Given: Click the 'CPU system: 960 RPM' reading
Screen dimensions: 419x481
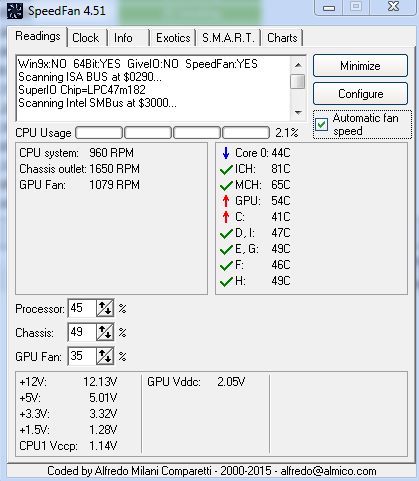Looking at the screenshot, I should tap(76, 153).
